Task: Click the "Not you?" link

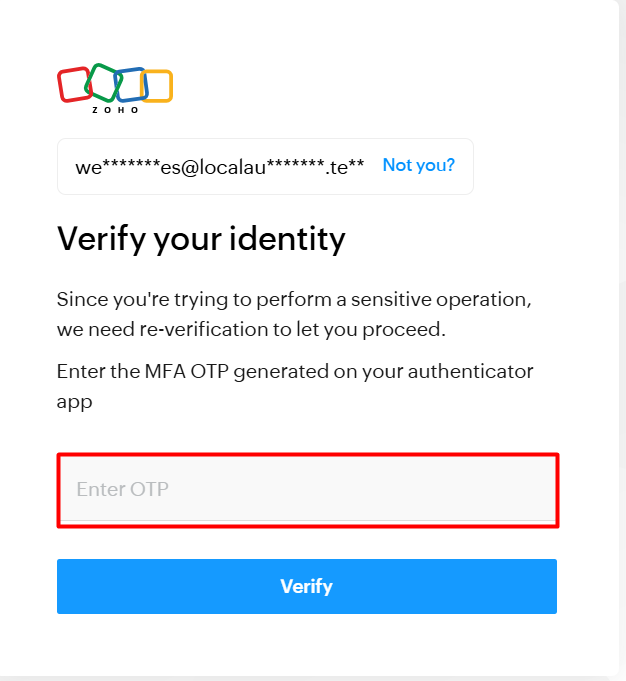Action: click(x=418, y=165)
